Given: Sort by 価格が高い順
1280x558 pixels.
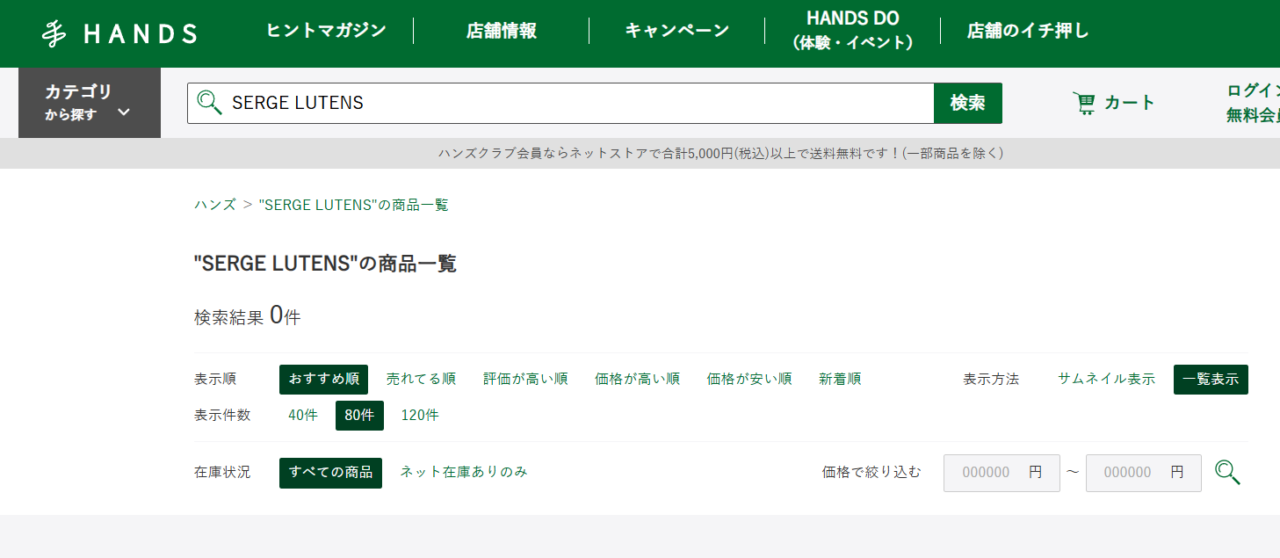Looking at the screenshot, I should (637, 380).
